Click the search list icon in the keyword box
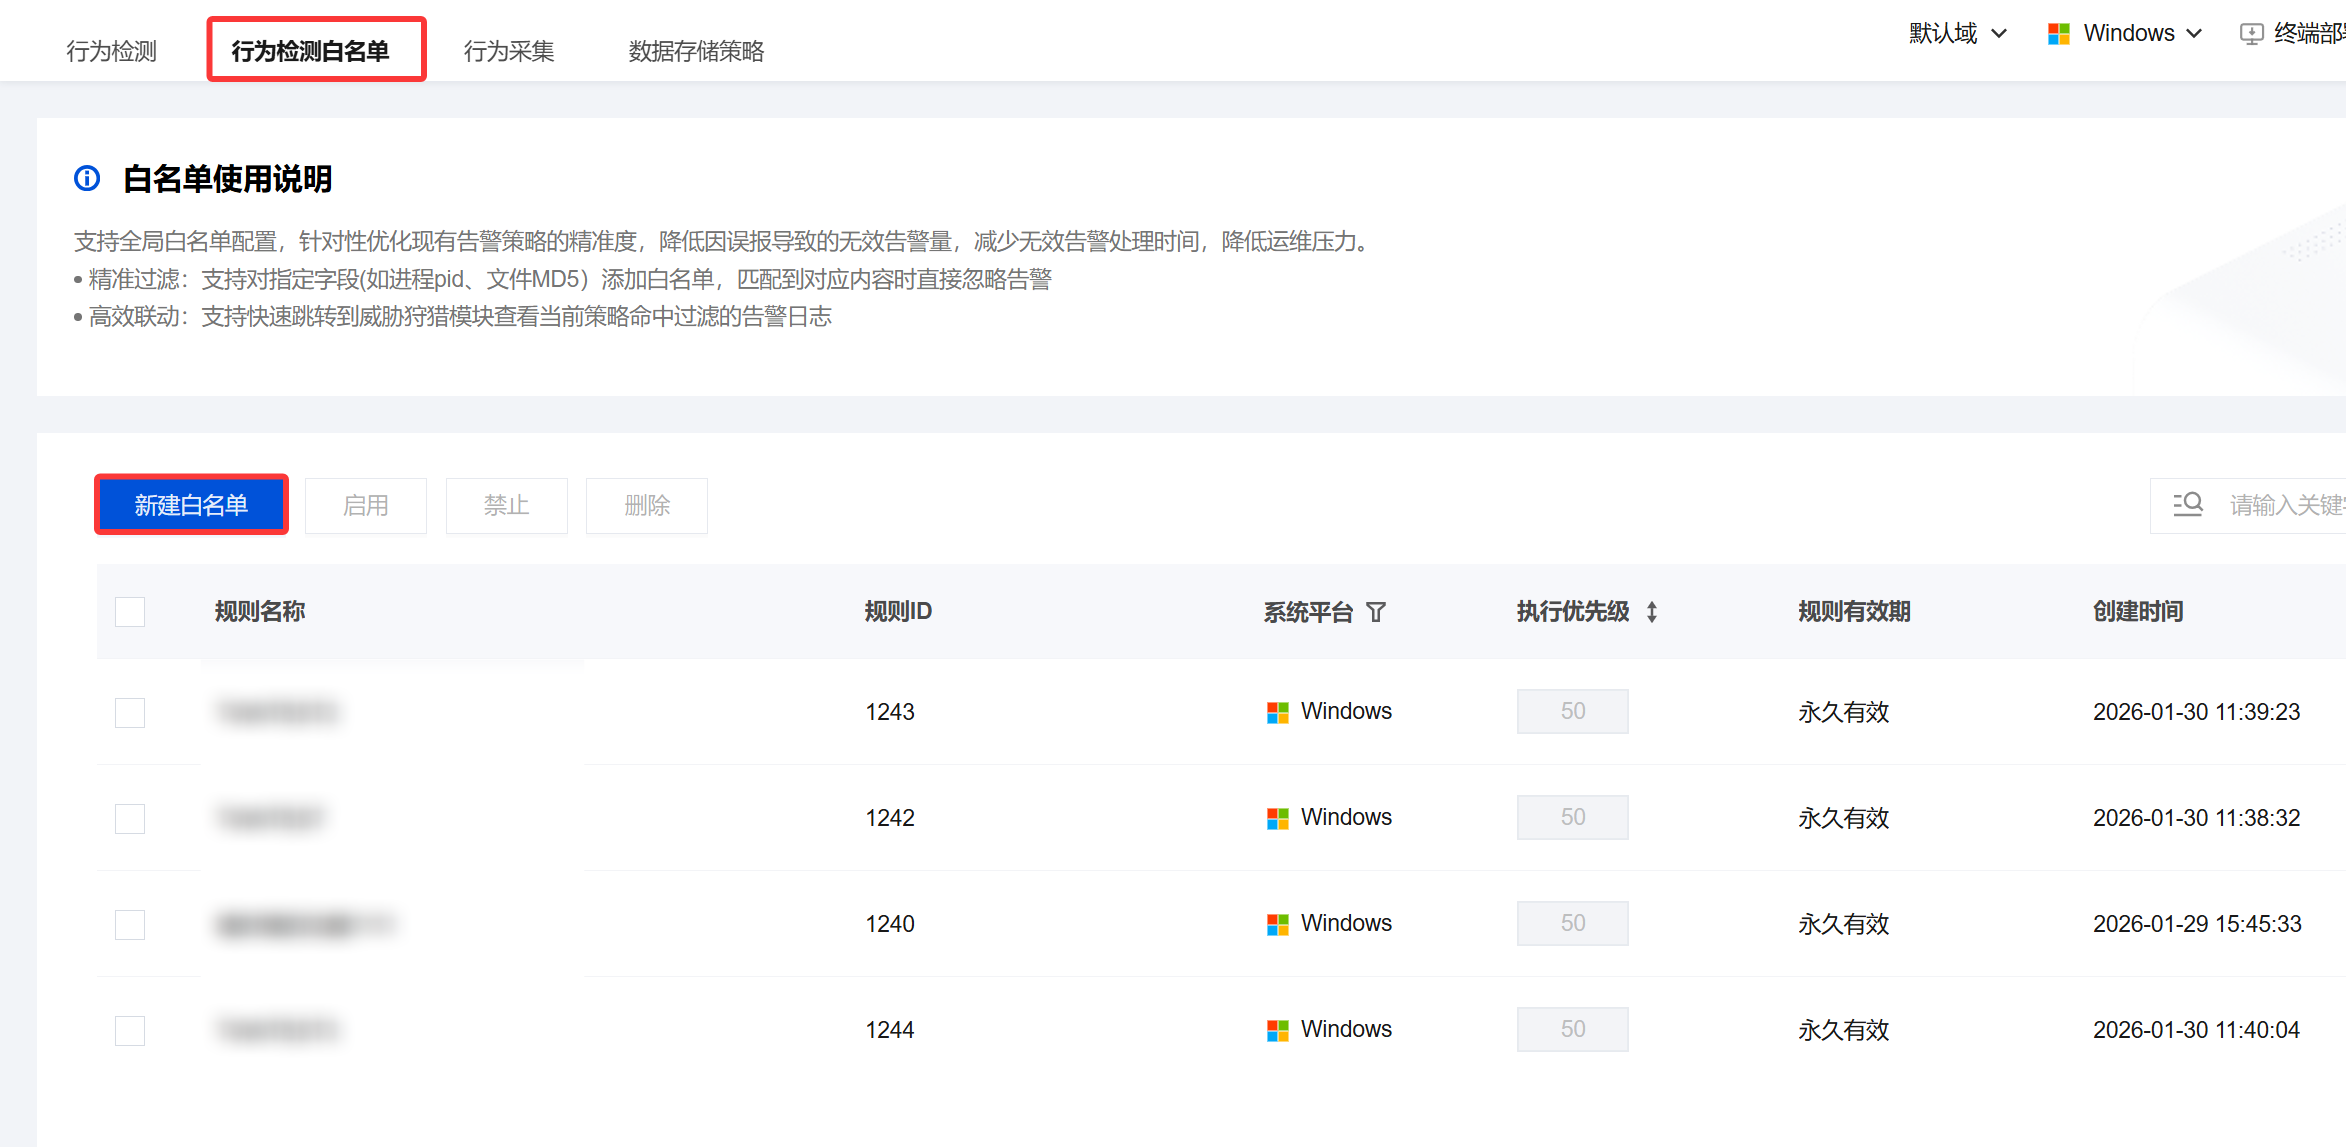The image size is (2346, 1147). click(x=2187, y=505)
